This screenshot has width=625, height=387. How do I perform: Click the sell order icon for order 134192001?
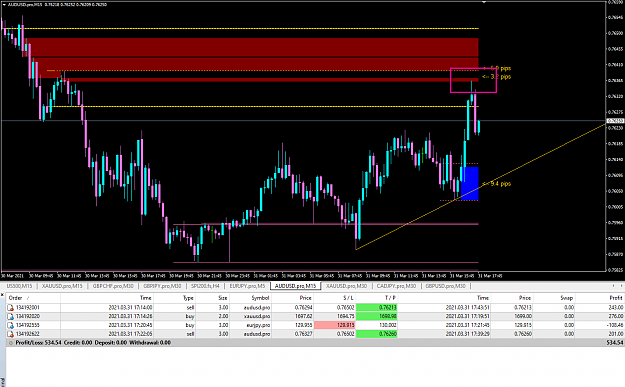[x=11, y=308]
